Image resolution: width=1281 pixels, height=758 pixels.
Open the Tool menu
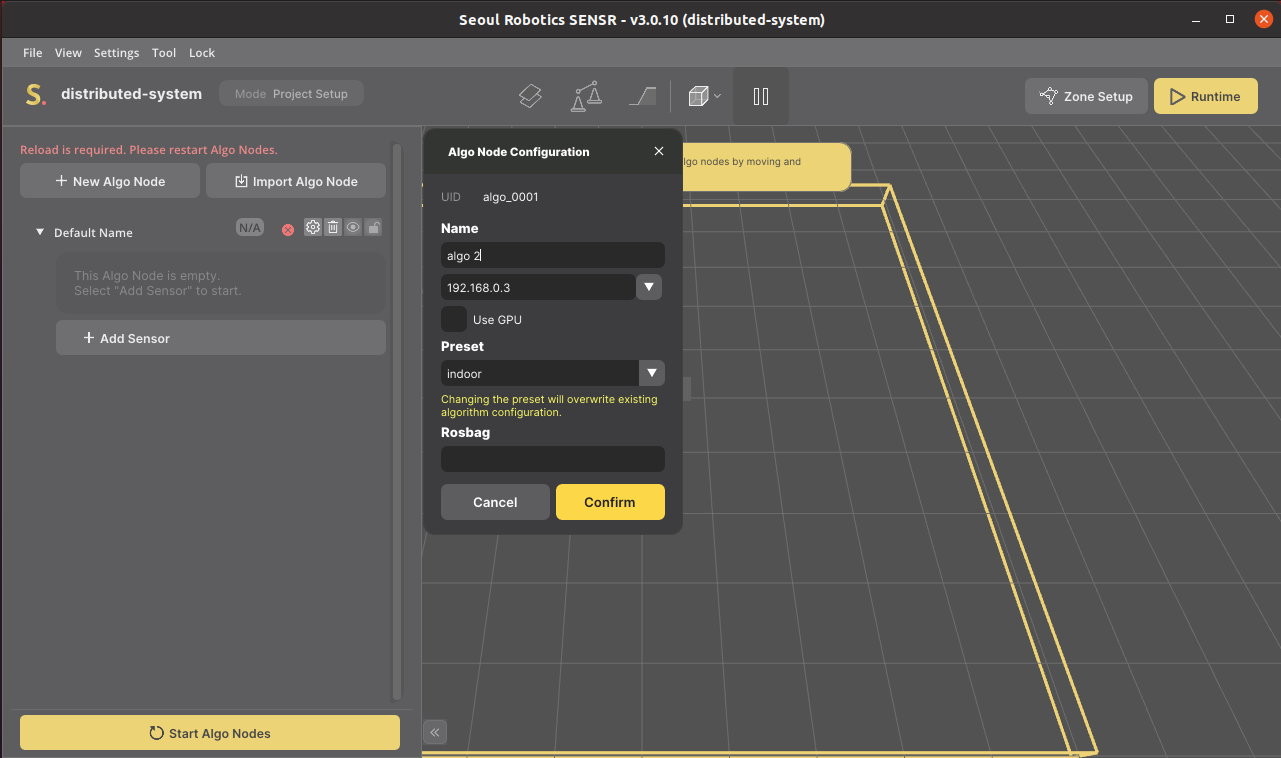pyautogui.click(x=164, y=53)
